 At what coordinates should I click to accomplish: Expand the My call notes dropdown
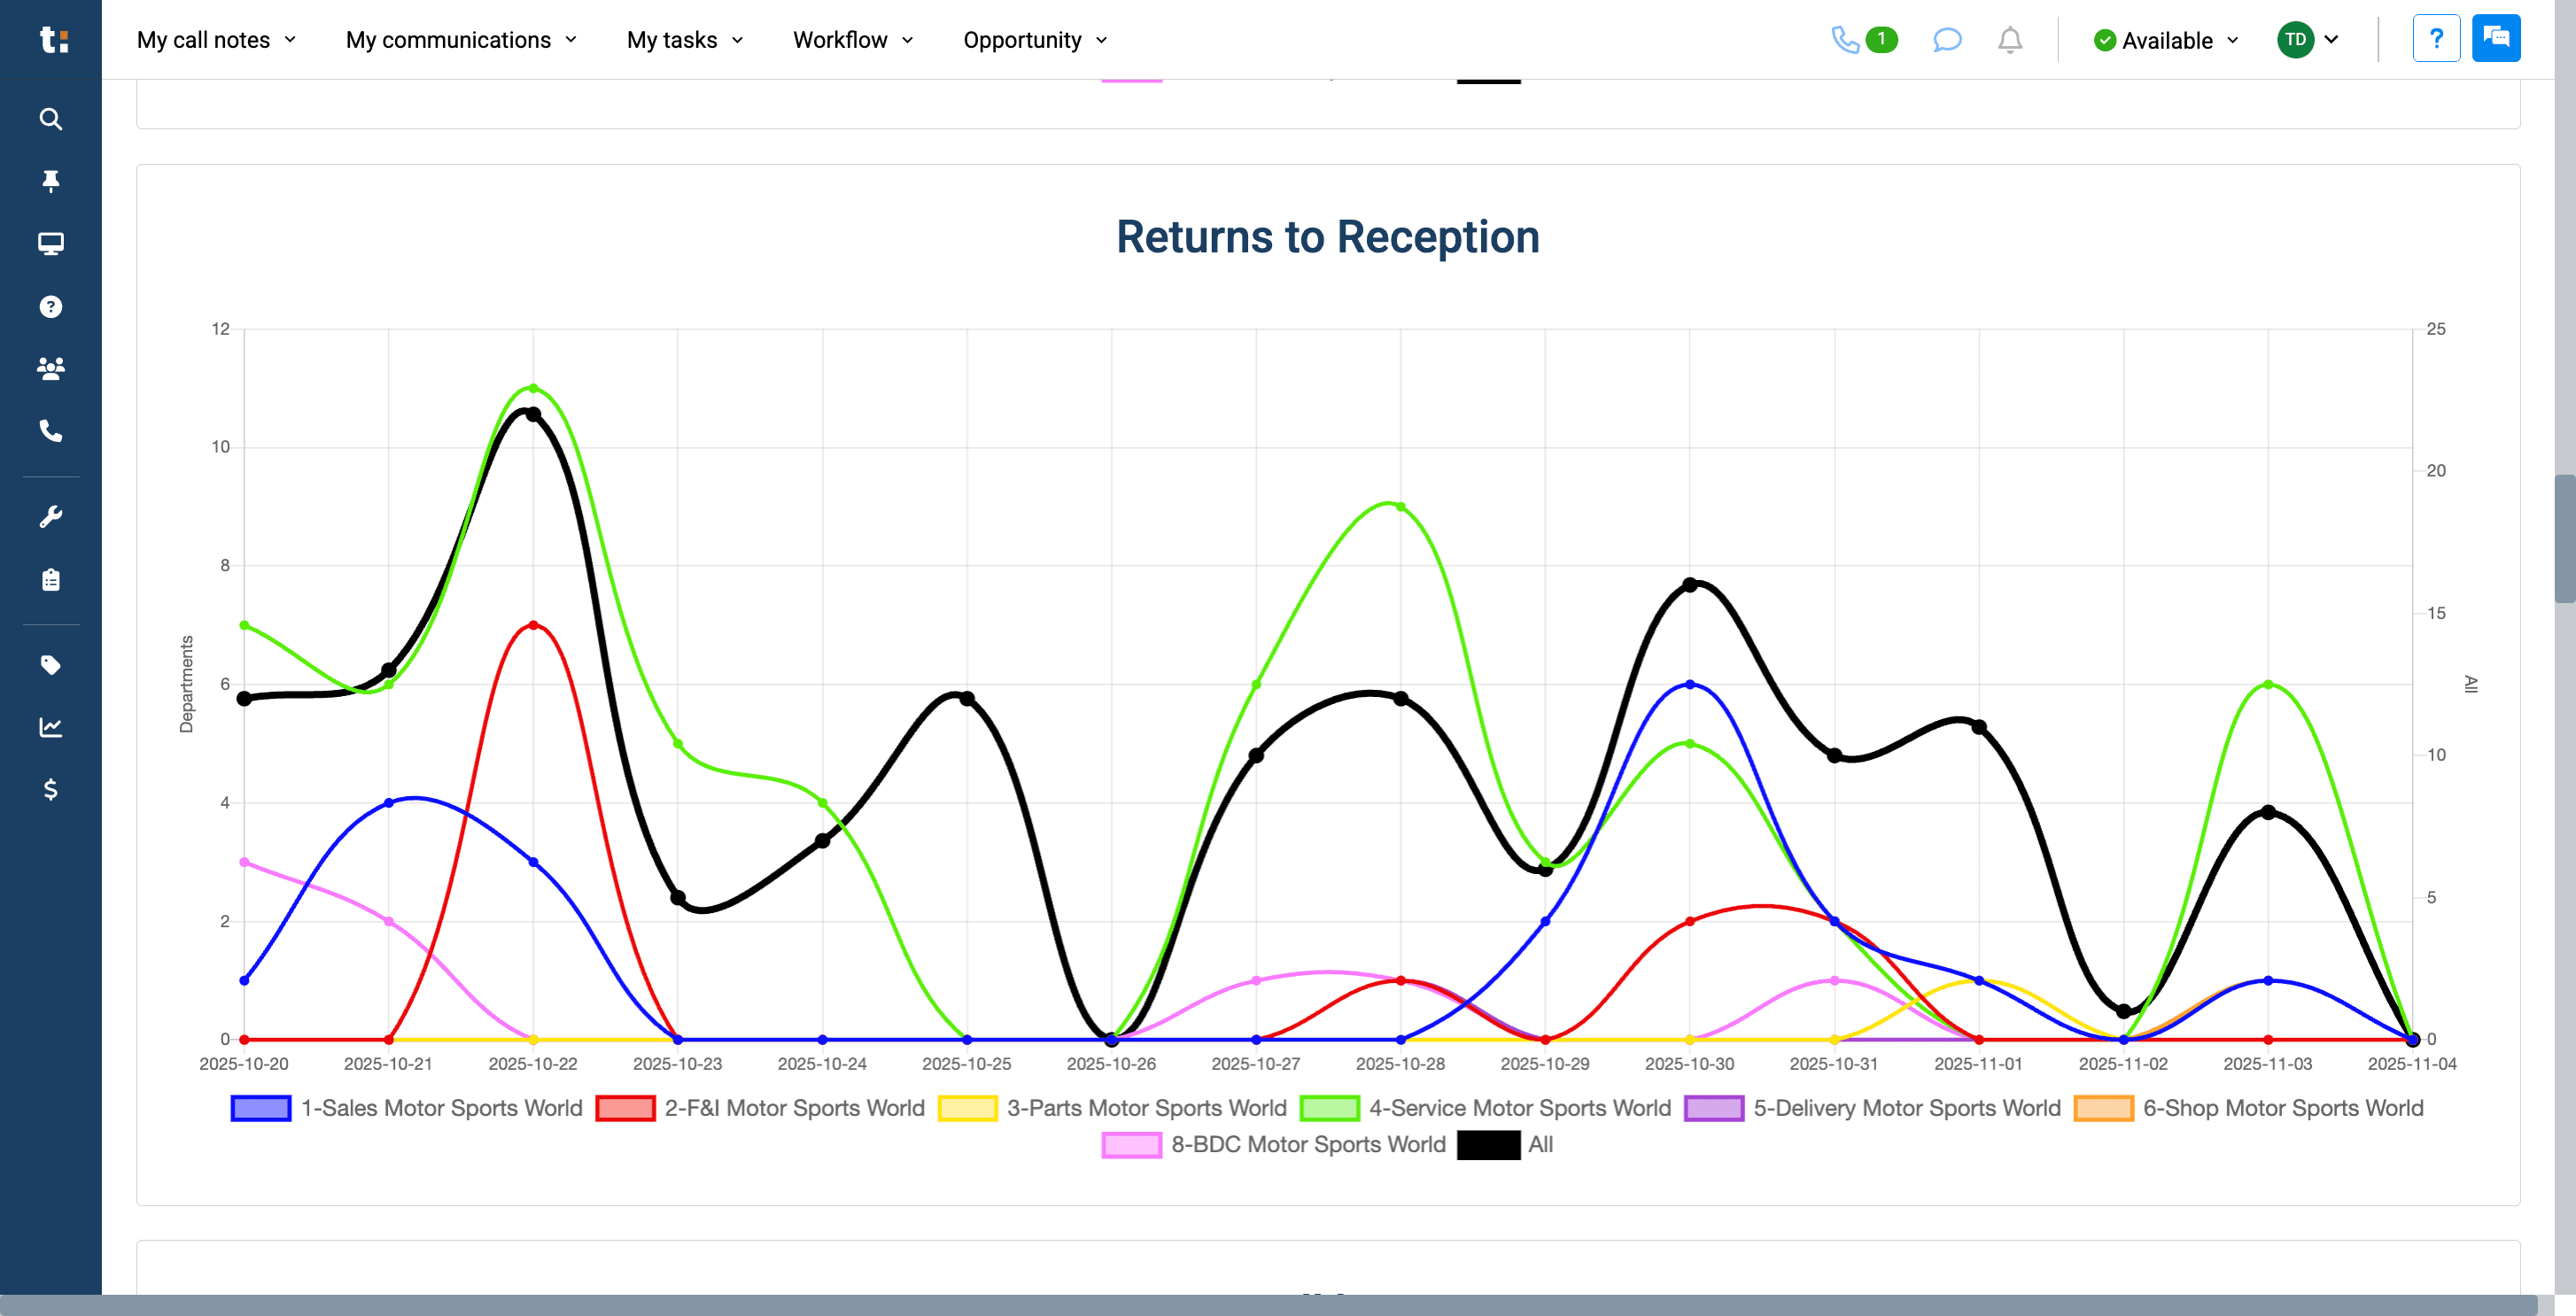point(216,40)
